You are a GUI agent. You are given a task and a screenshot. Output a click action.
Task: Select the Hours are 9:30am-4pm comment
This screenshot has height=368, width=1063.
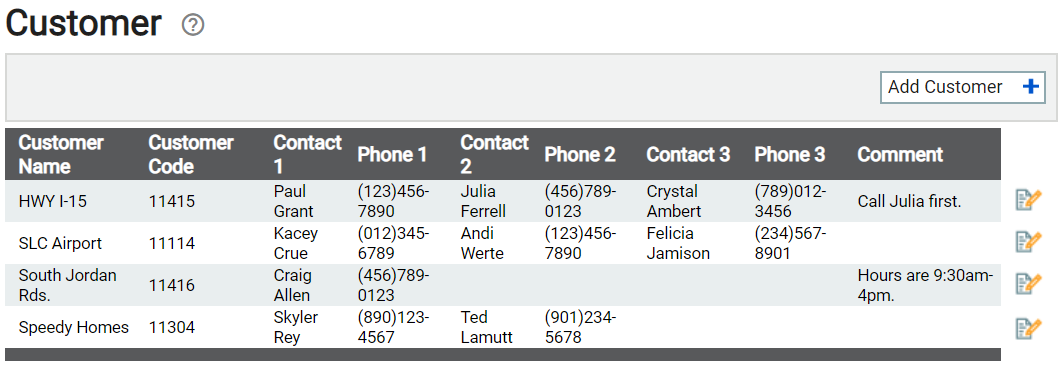point(925,285)
